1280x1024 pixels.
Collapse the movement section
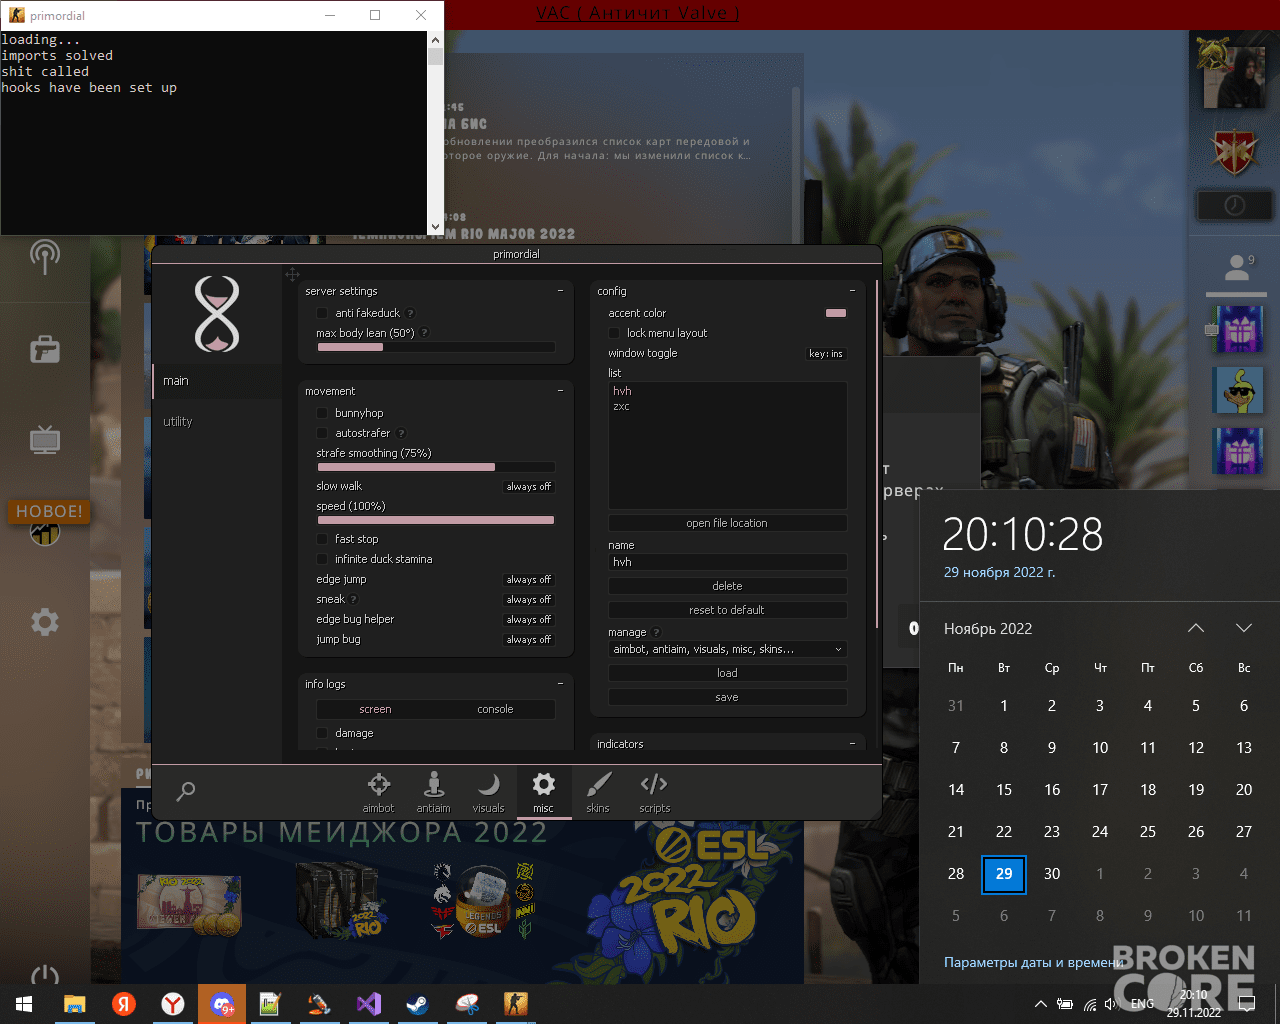pos(560,391)
